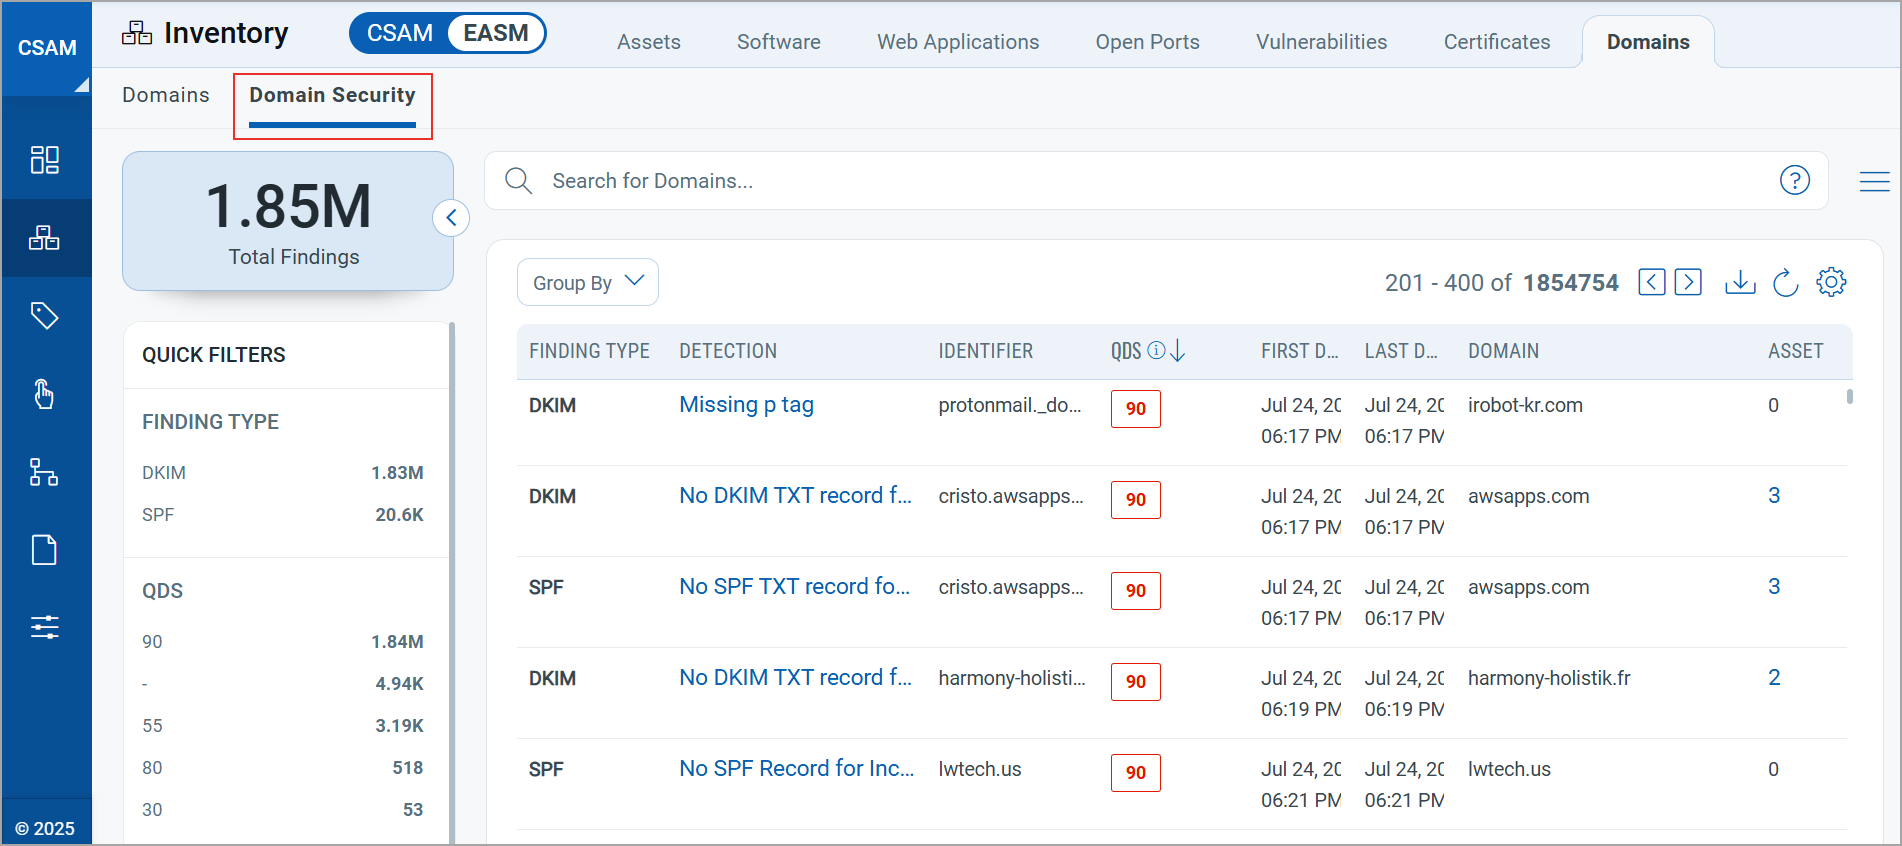The height and width of the screenshot is (846, 1902).
Task: Open asset count 3 for SPF awsapps.com
Action: tap(1774, 587)
